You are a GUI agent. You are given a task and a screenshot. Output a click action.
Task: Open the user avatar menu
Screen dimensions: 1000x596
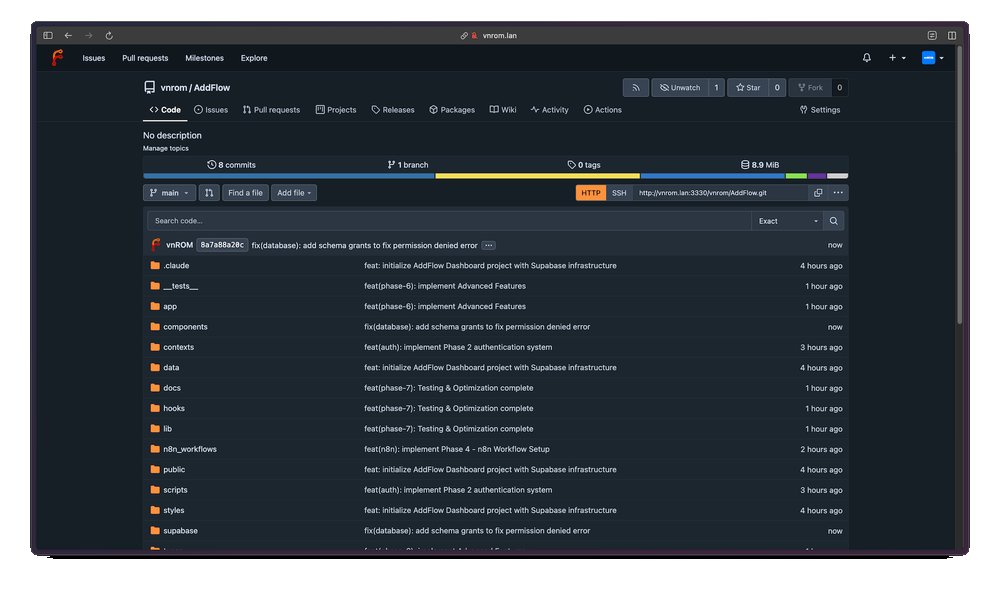[x=932, y=57]
